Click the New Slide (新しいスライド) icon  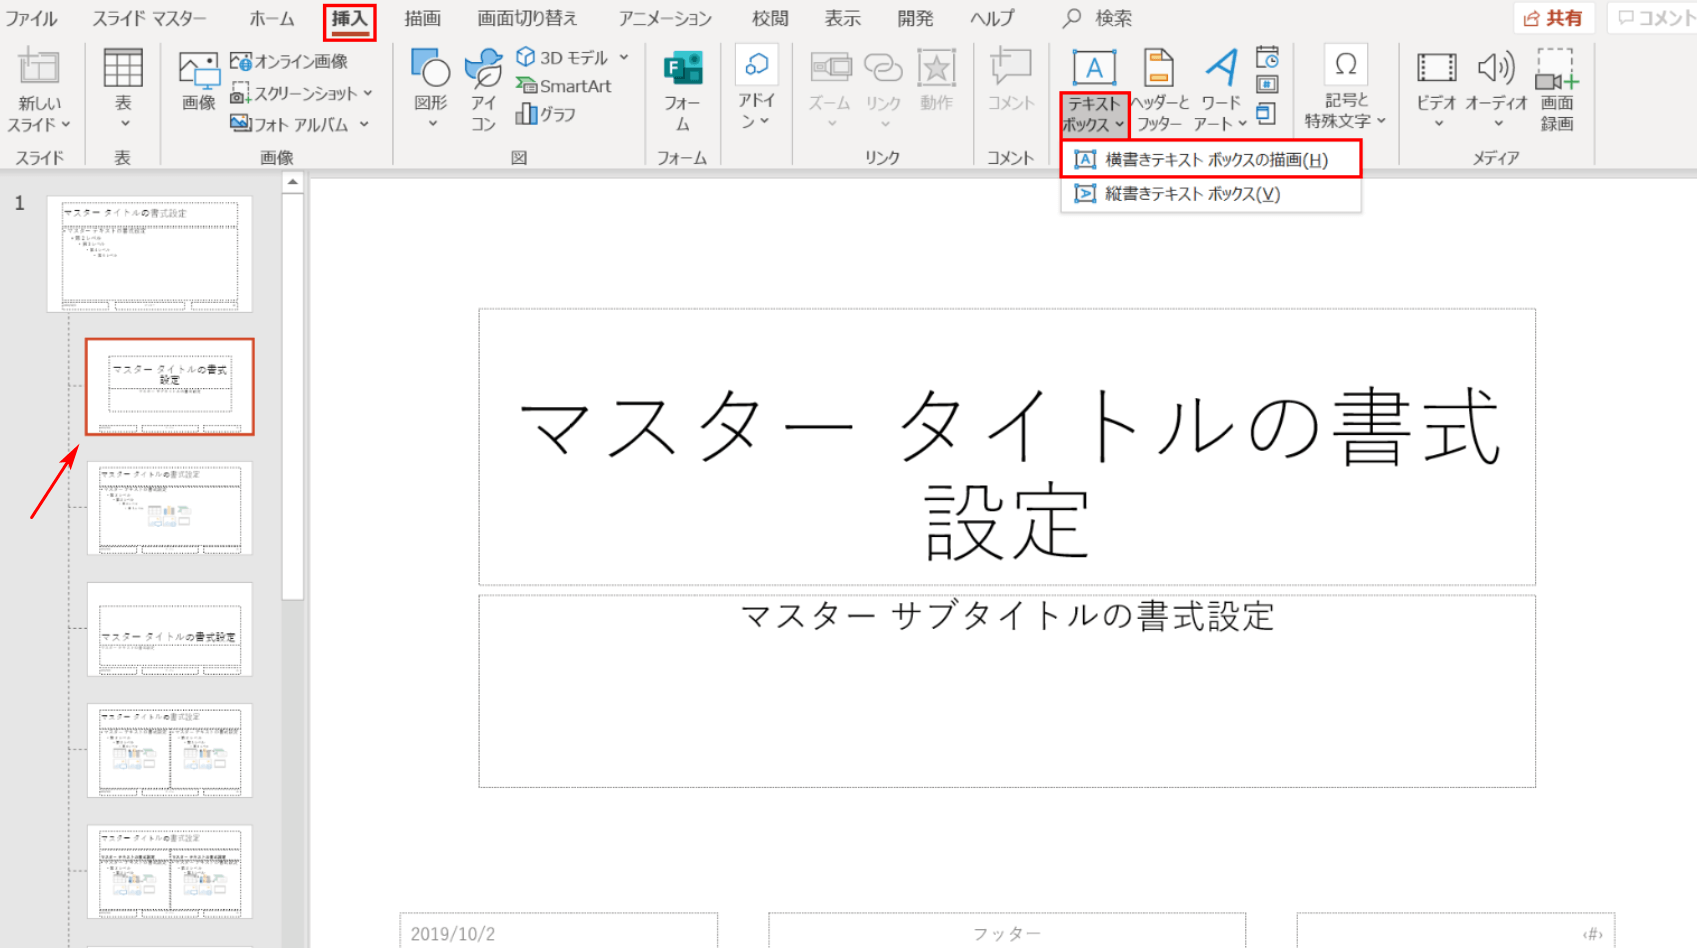[38, 68]
